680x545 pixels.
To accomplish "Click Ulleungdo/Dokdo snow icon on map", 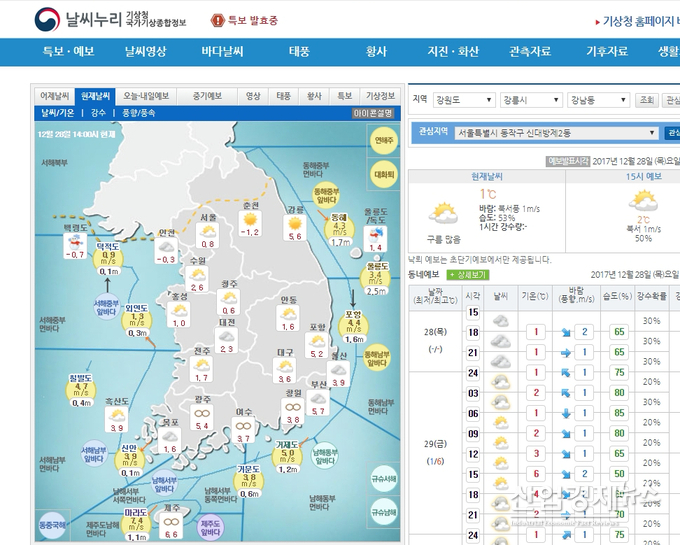I will point(375,235).
